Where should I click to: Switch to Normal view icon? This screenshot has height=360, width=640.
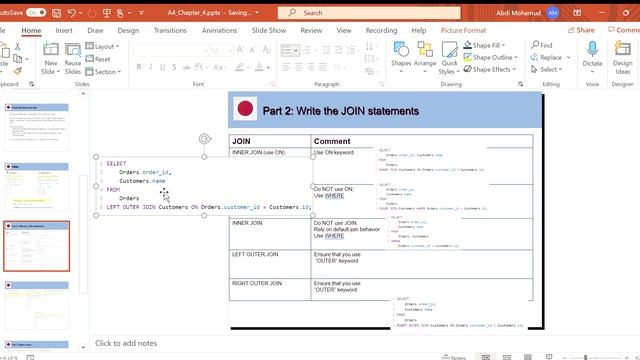point(486,358)
